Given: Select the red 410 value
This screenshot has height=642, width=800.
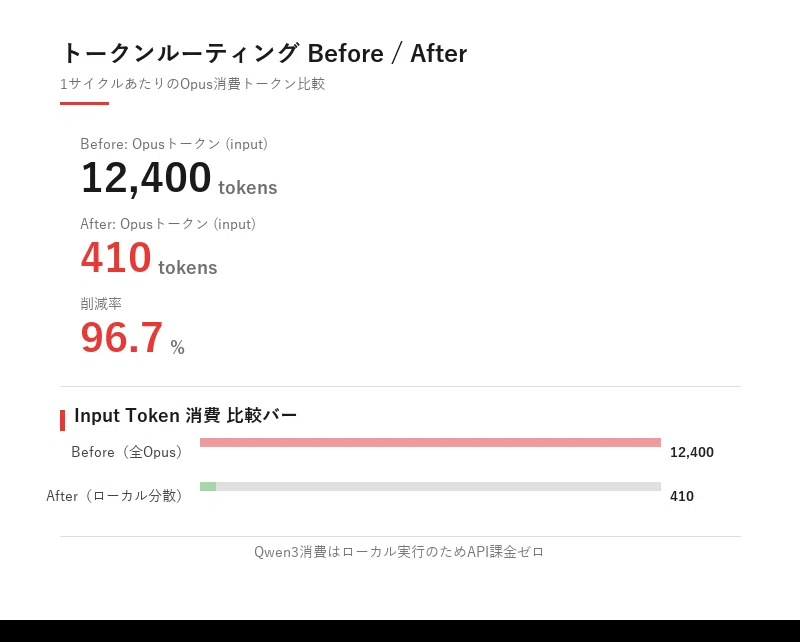Looking at the screenshot, I should pyautogui.click(x=116, y=257).
